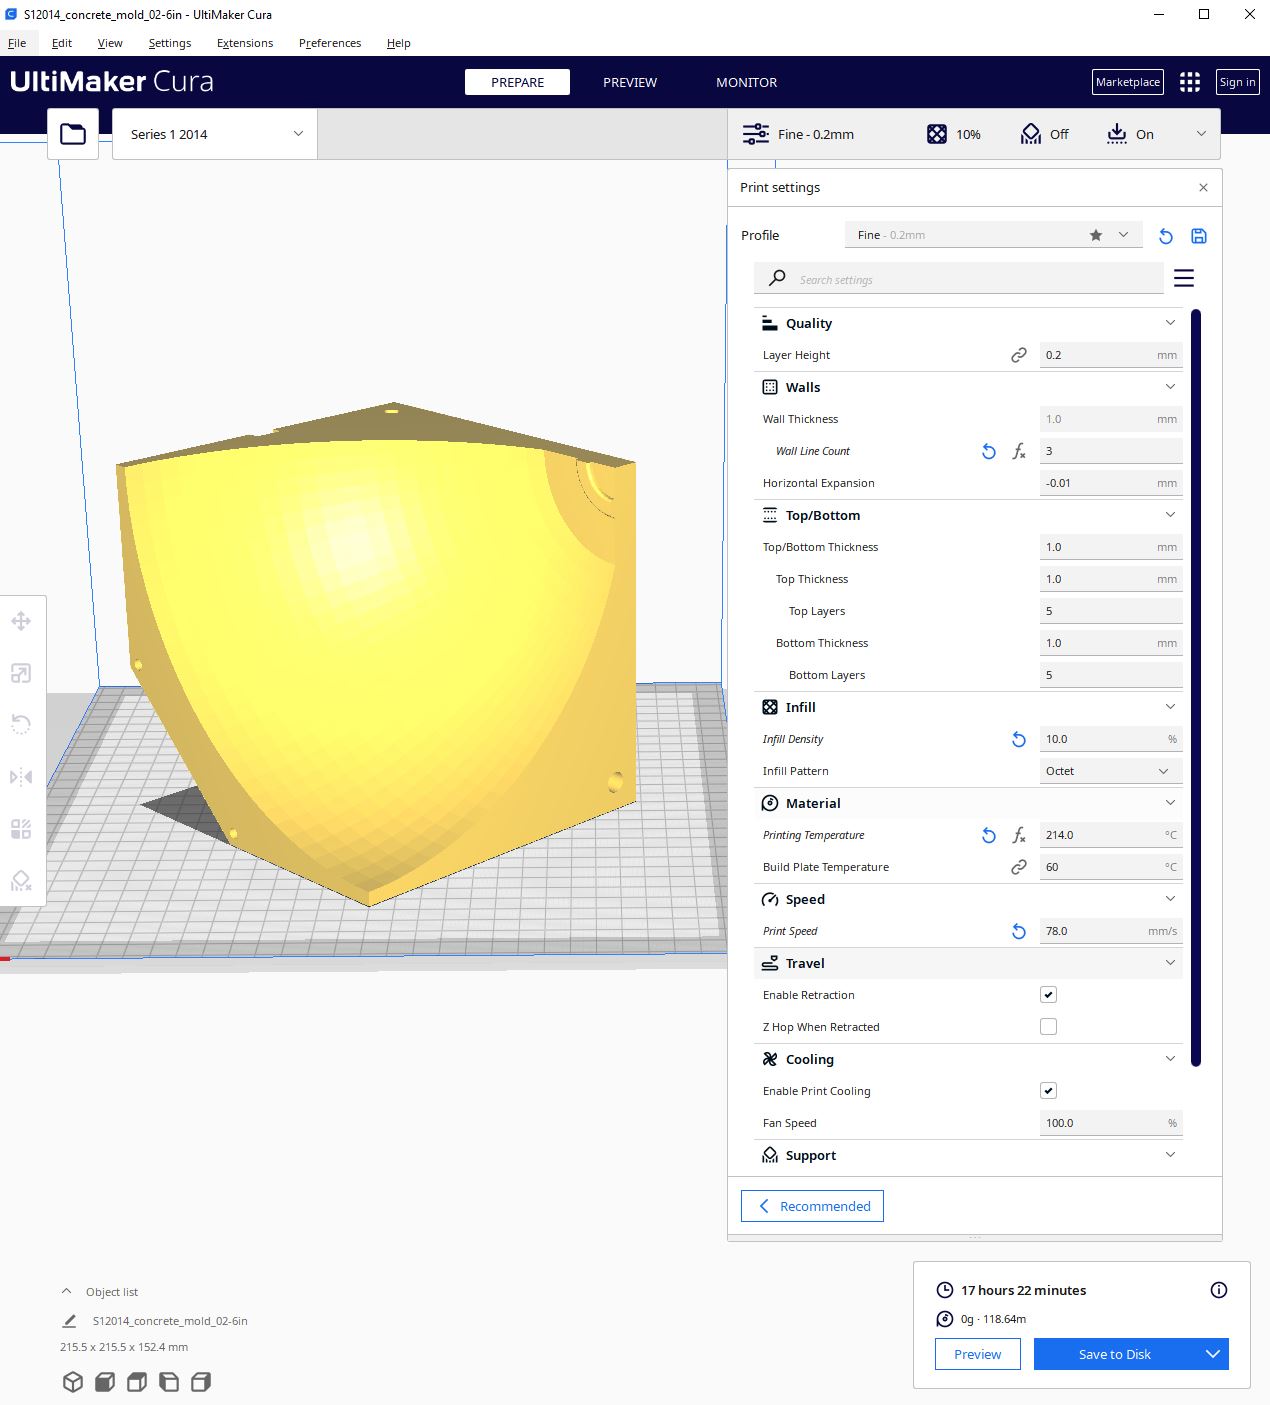This screenshot has height=1405, width=1270.
Task: Open the File menu
Action: click(17, 43)
